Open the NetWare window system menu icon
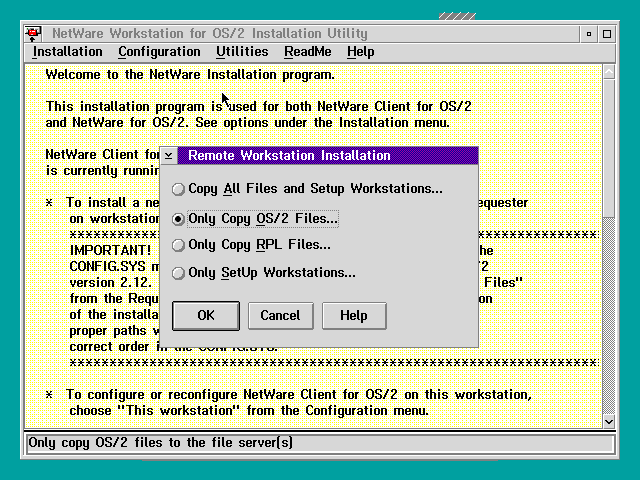Screen dimensions: 640x480 click(x=33, y=33)
